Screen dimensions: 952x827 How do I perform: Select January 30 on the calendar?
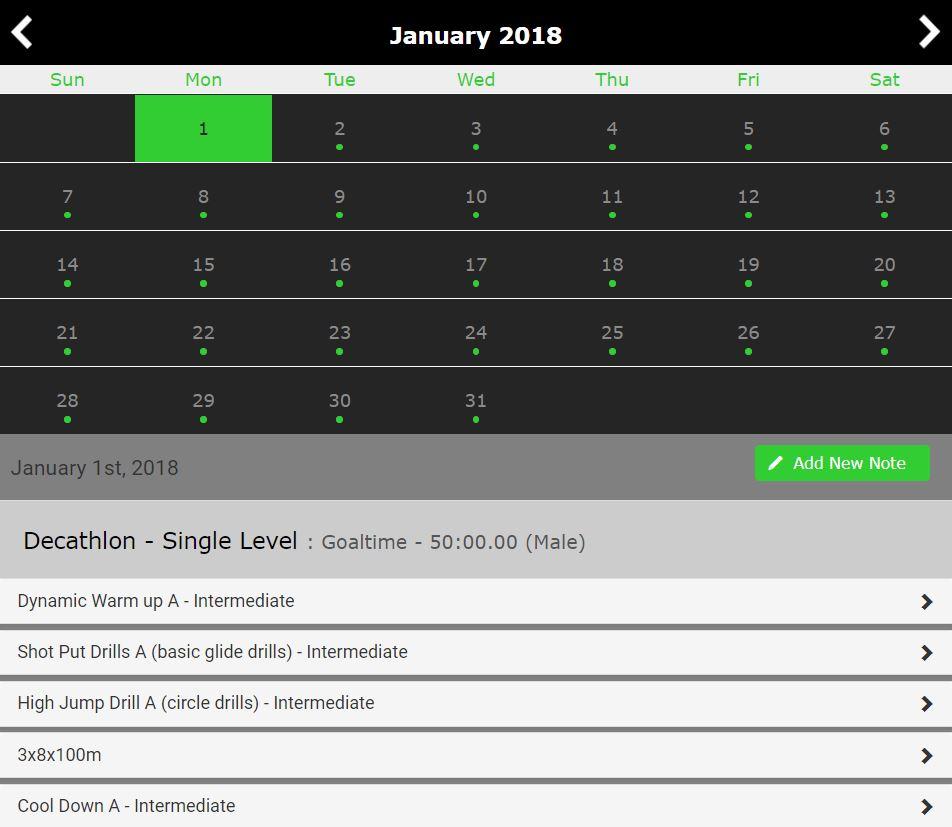[339, 401]
